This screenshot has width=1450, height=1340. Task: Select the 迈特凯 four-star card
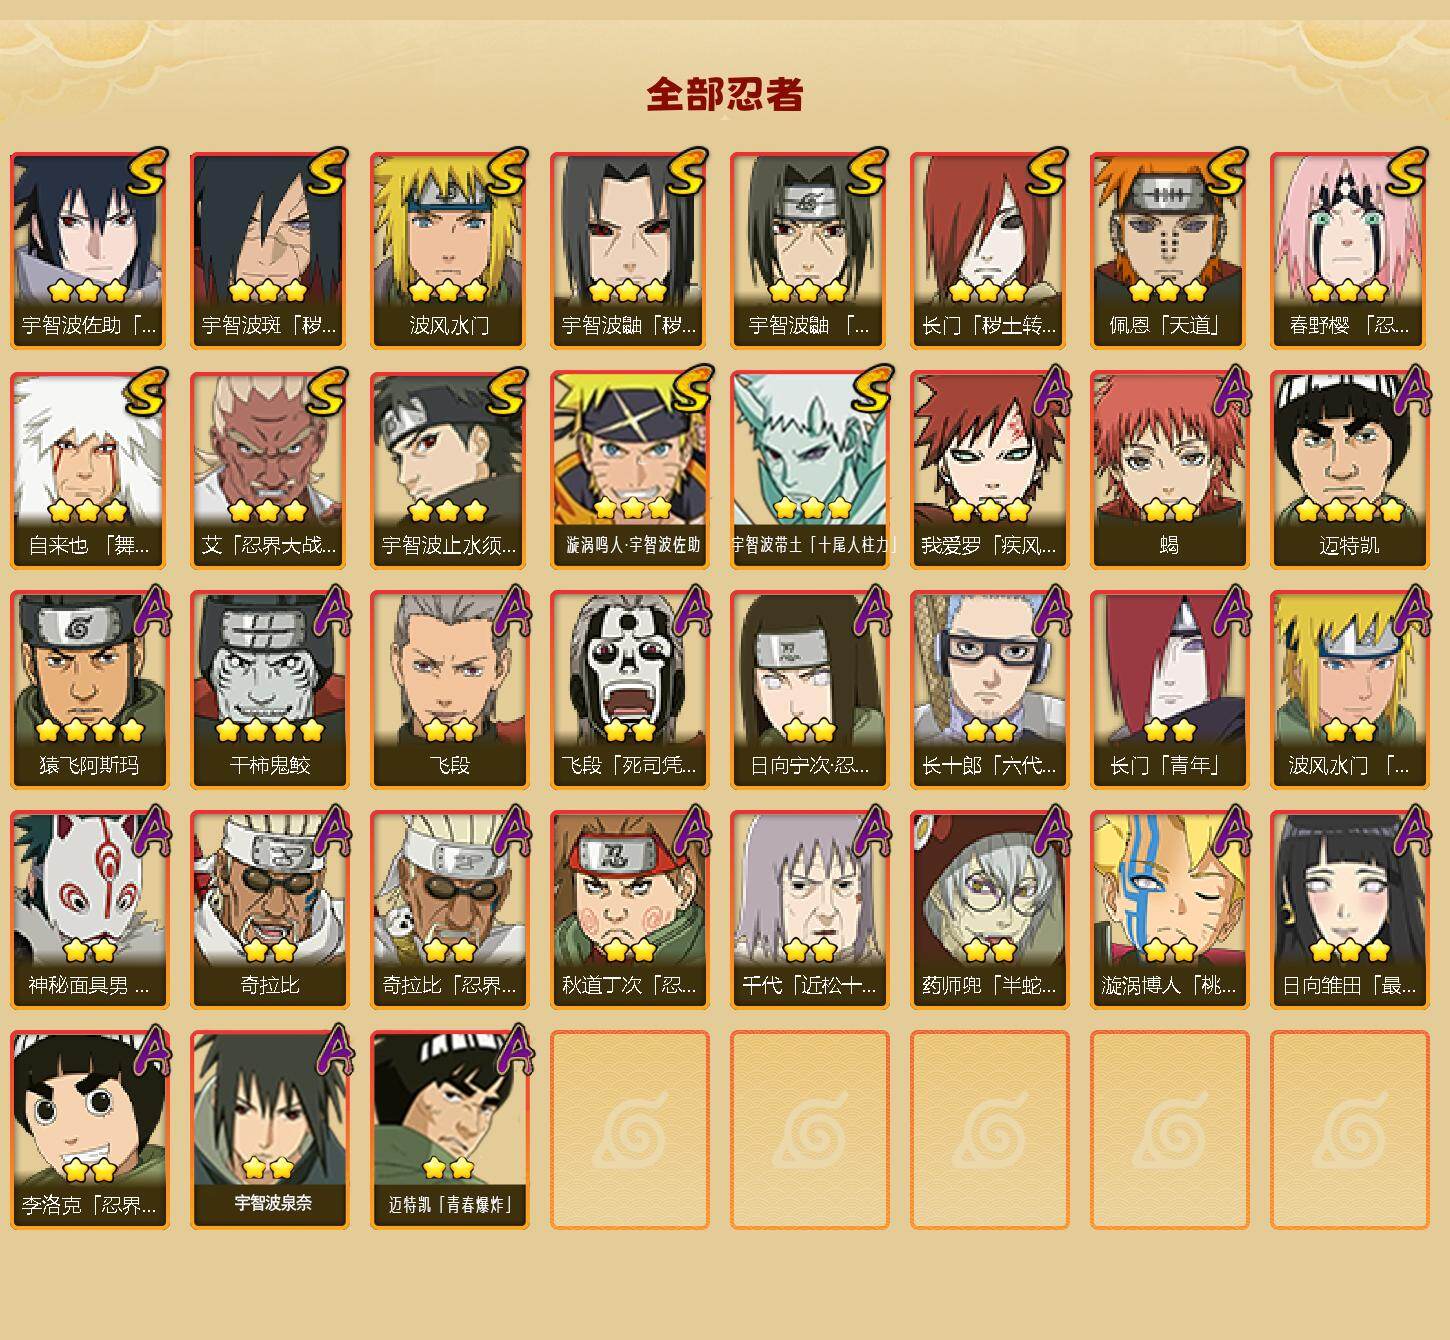pos(1349,470)
